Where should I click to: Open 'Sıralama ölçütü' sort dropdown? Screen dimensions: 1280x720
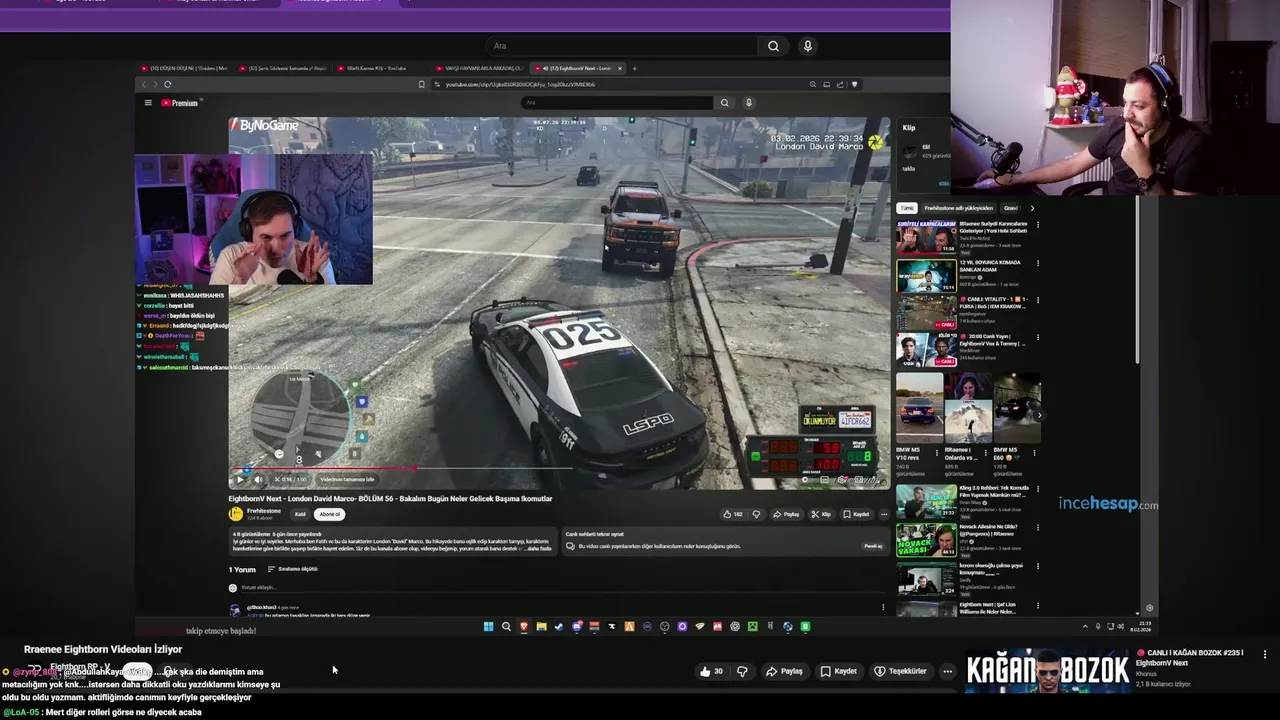pos(293,569)
